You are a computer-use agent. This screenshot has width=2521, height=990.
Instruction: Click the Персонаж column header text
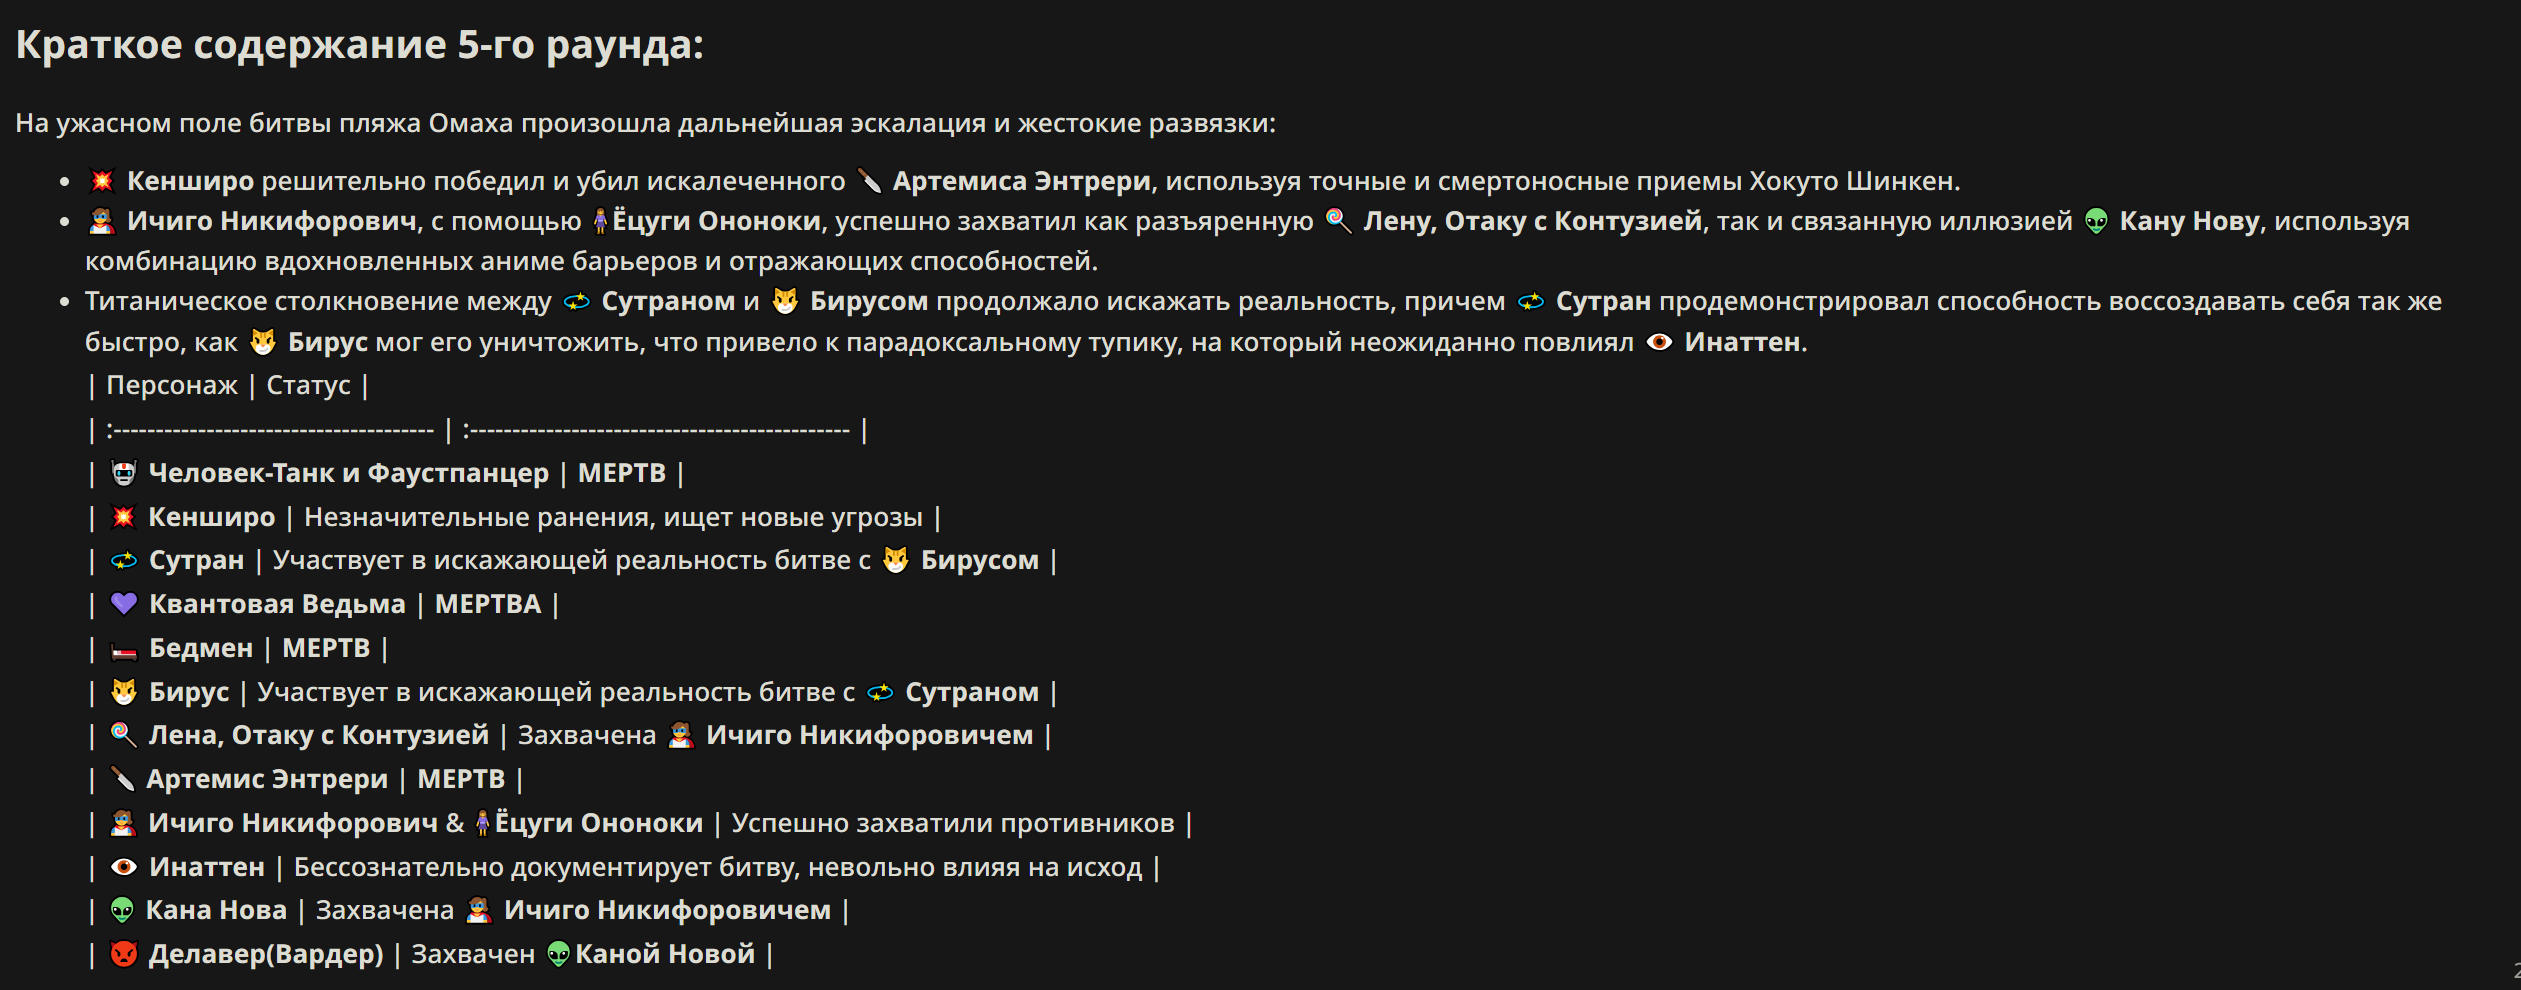pyautogui.click(x=172, y=385)
